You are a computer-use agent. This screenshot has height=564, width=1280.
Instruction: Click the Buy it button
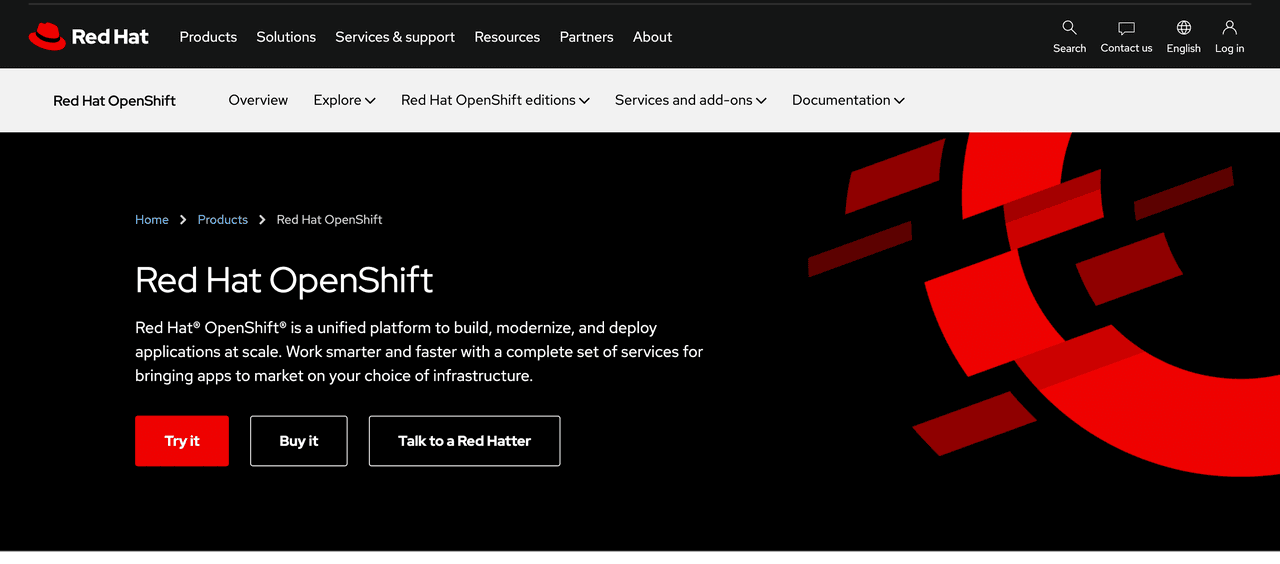299,441
